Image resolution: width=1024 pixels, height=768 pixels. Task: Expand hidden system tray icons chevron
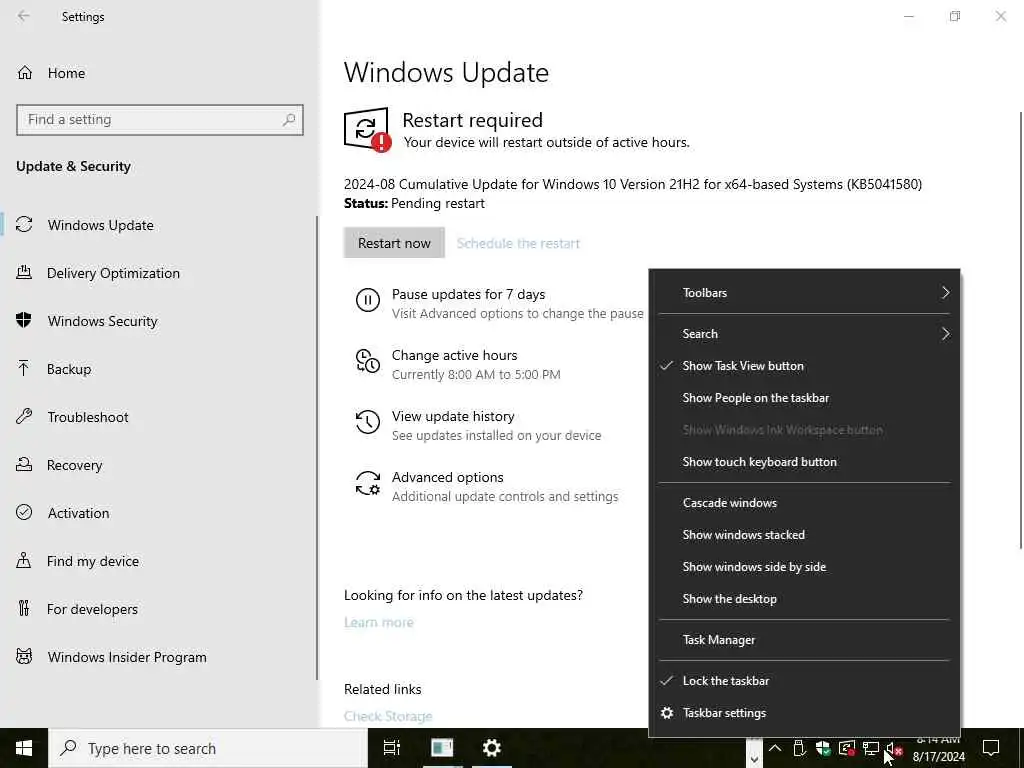click(x=775, y=748)
